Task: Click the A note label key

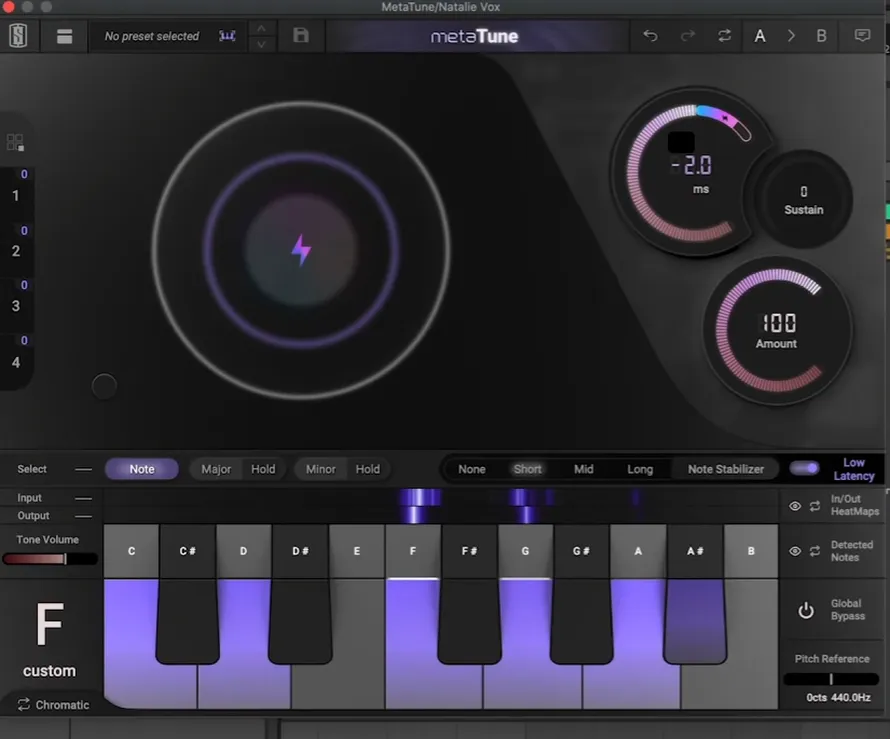Action: [x=638, y=551]
